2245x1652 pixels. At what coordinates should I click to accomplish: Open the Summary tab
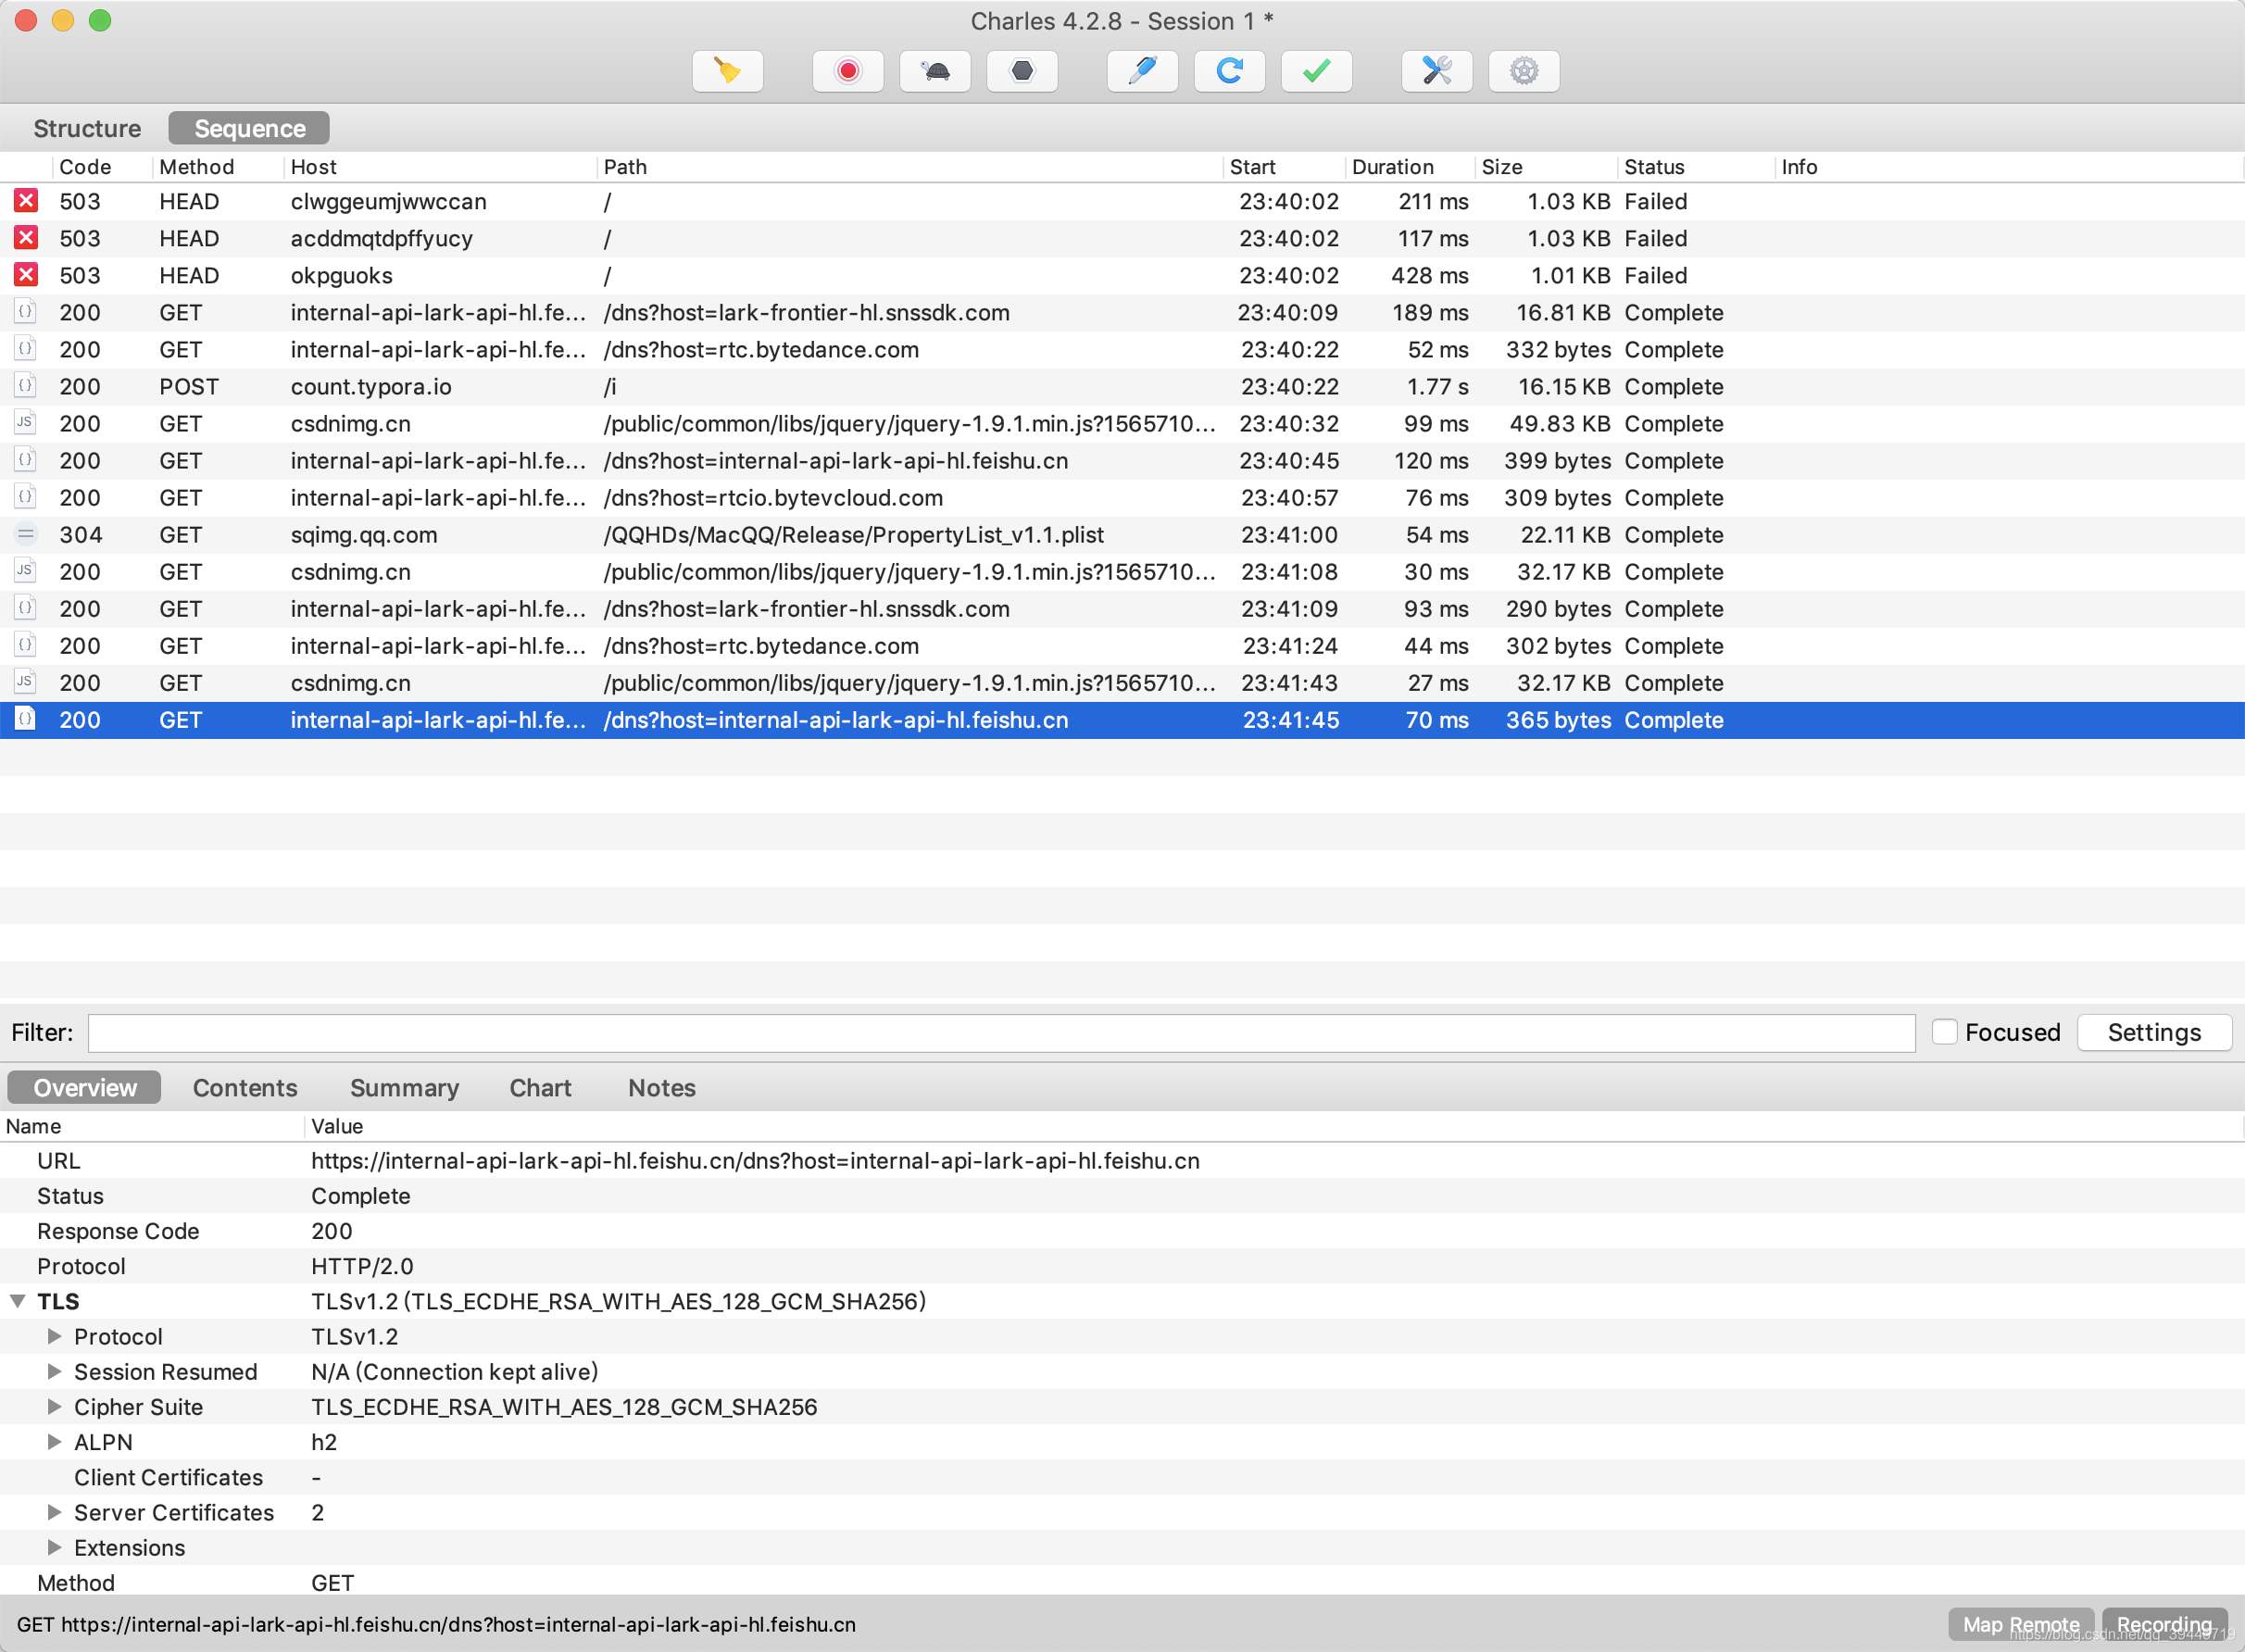tap(404, 1087)
